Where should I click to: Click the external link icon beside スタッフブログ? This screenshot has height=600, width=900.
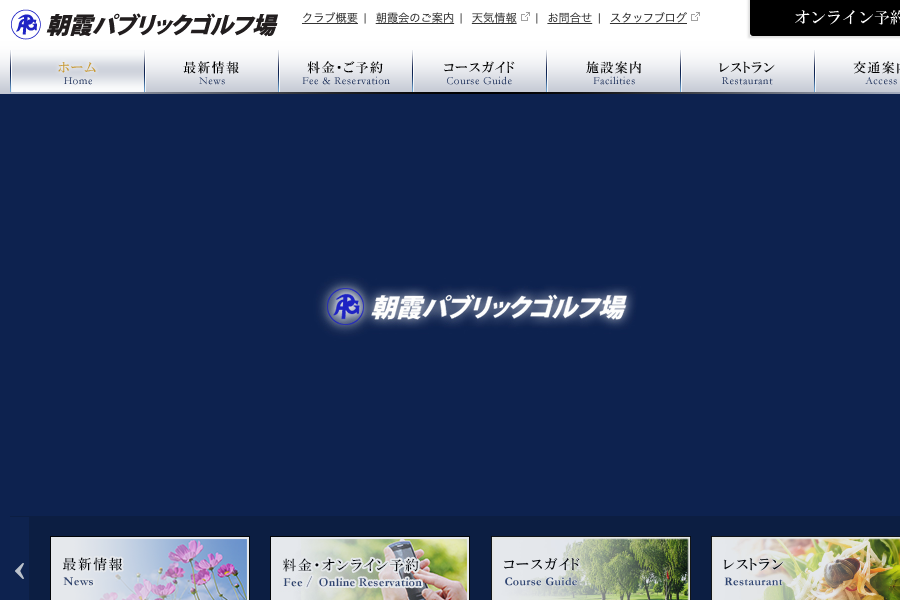(695, 17)
